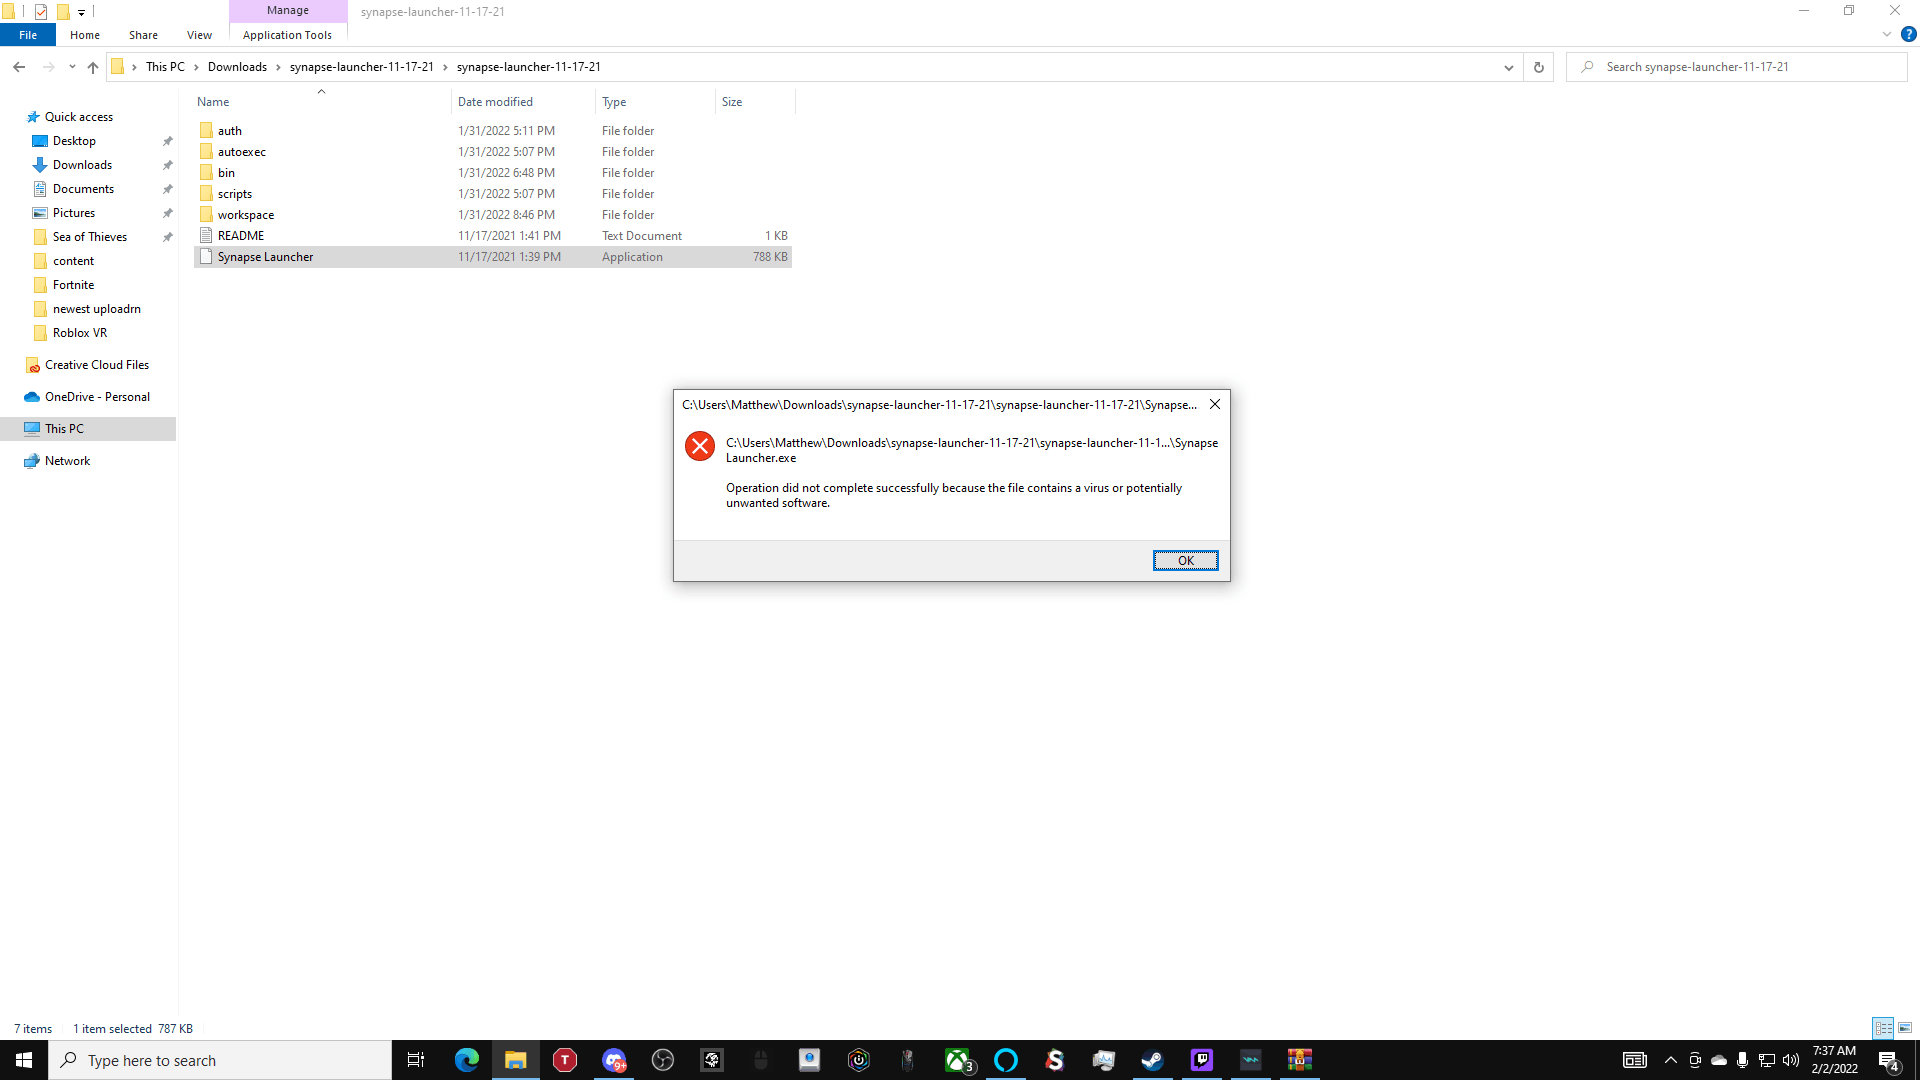Viewport: 1920px width, 1080px height.
Task: Navigate to the bin folder
Action: (x=225, y=171)
